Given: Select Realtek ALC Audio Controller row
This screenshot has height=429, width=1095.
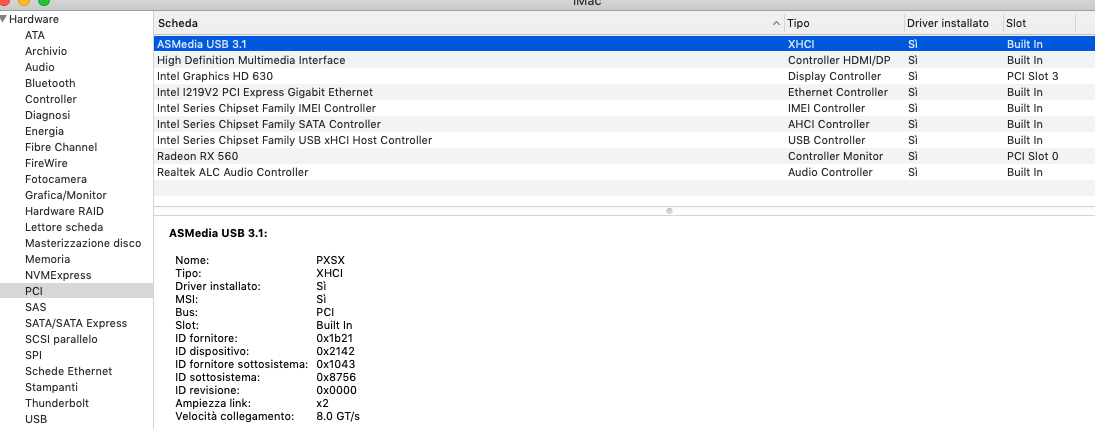Looking at the screenshot, I should (624, 173).
